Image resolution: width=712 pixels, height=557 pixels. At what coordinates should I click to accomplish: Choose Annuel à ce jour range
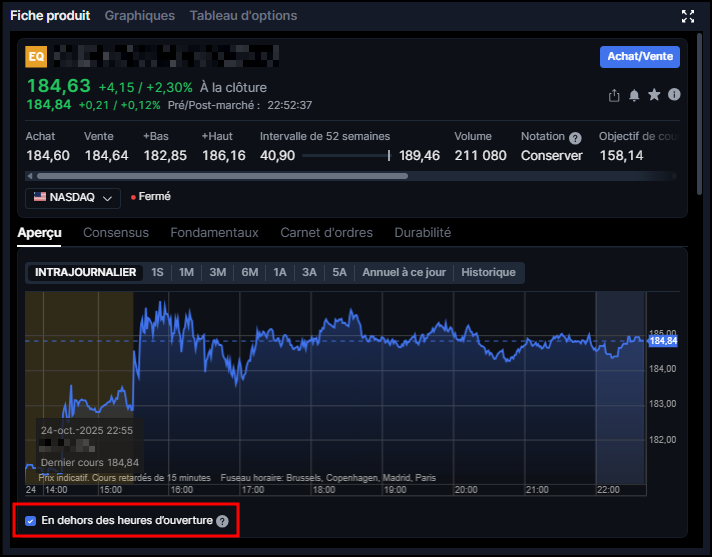(x=404, y=272)
